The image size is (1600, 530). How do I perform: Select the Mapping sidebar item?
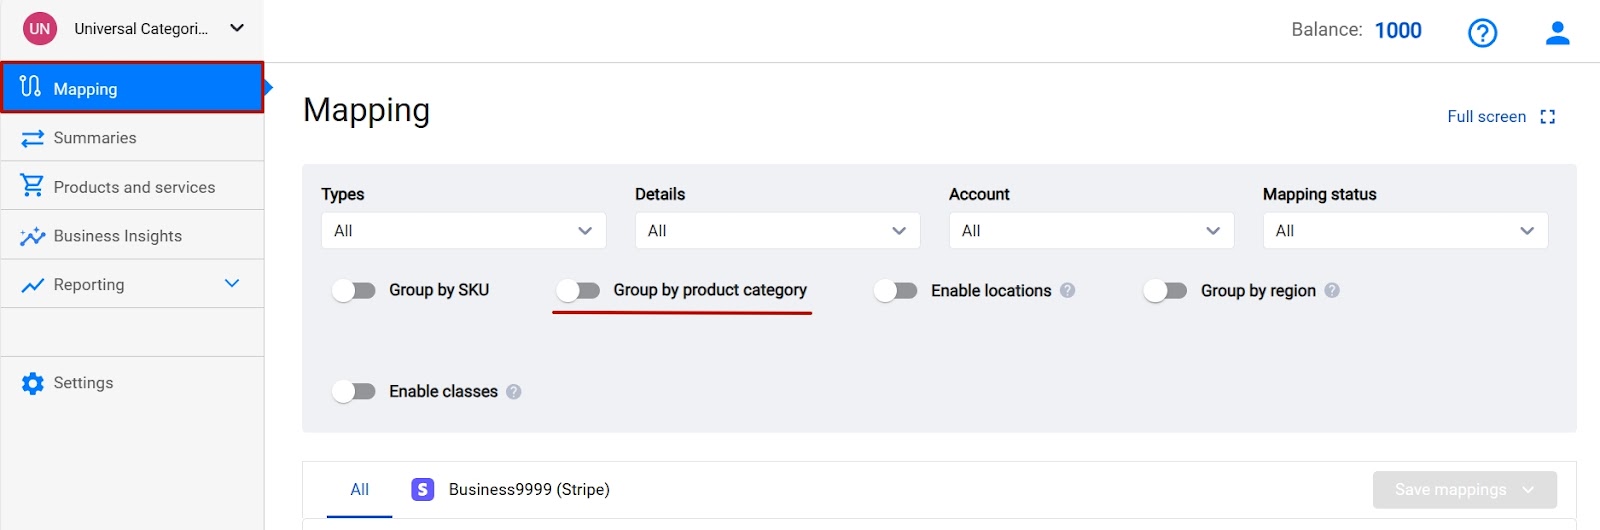click(132, 88)
